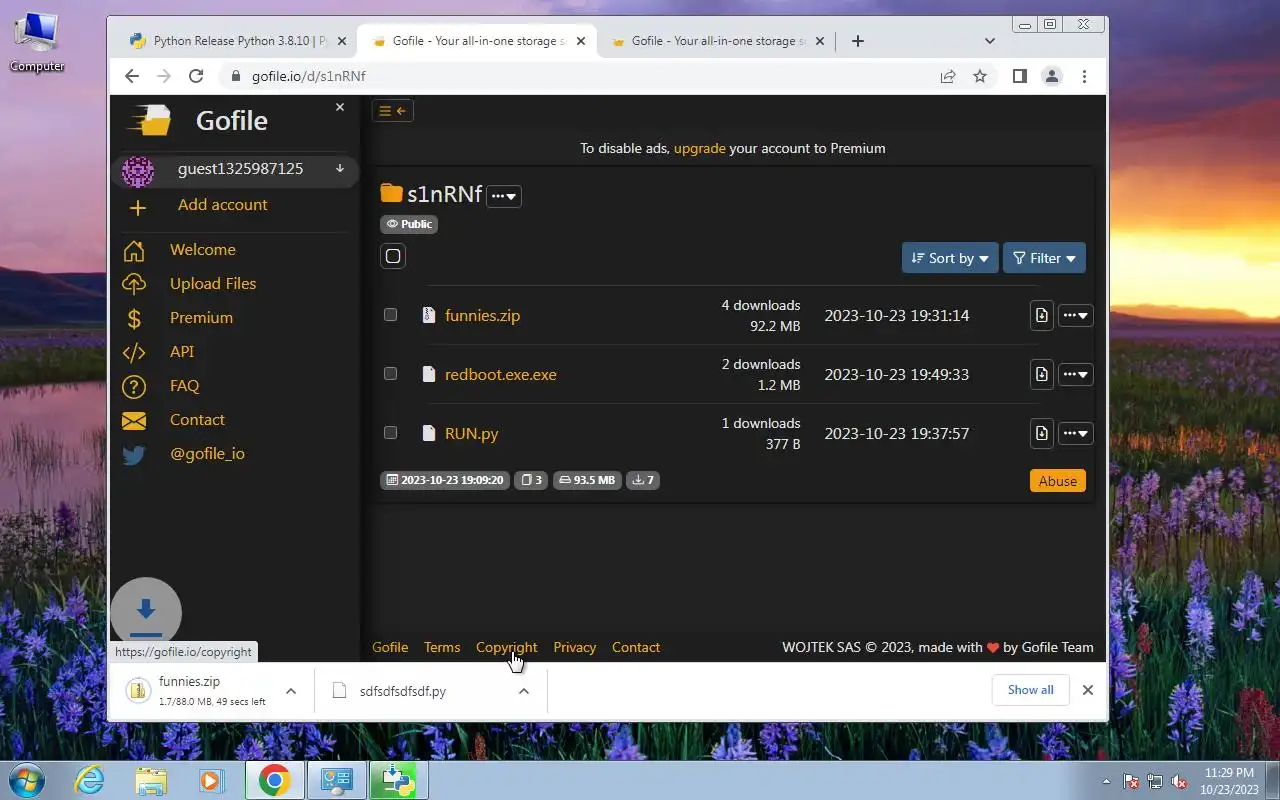Open Windows Explorer from the taskbar
Image resolution: width=1280 pixels, height=800 pixels.
click(151, 780)
